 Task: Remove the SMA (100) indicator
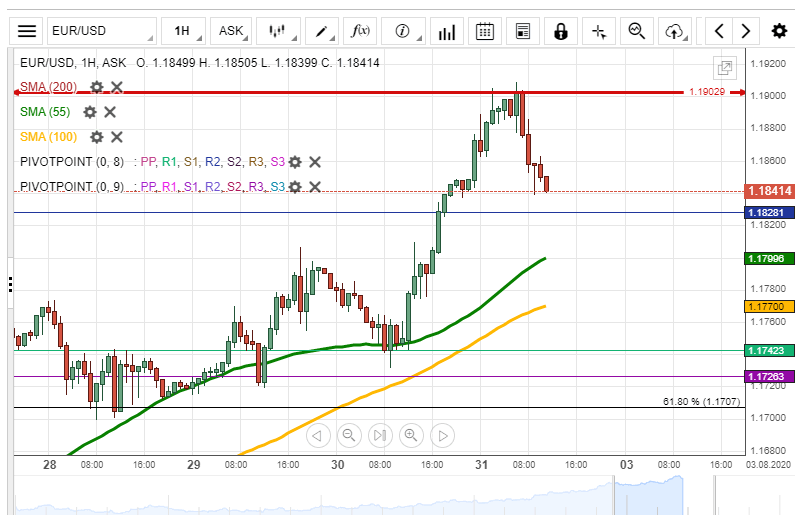[116, 137]
